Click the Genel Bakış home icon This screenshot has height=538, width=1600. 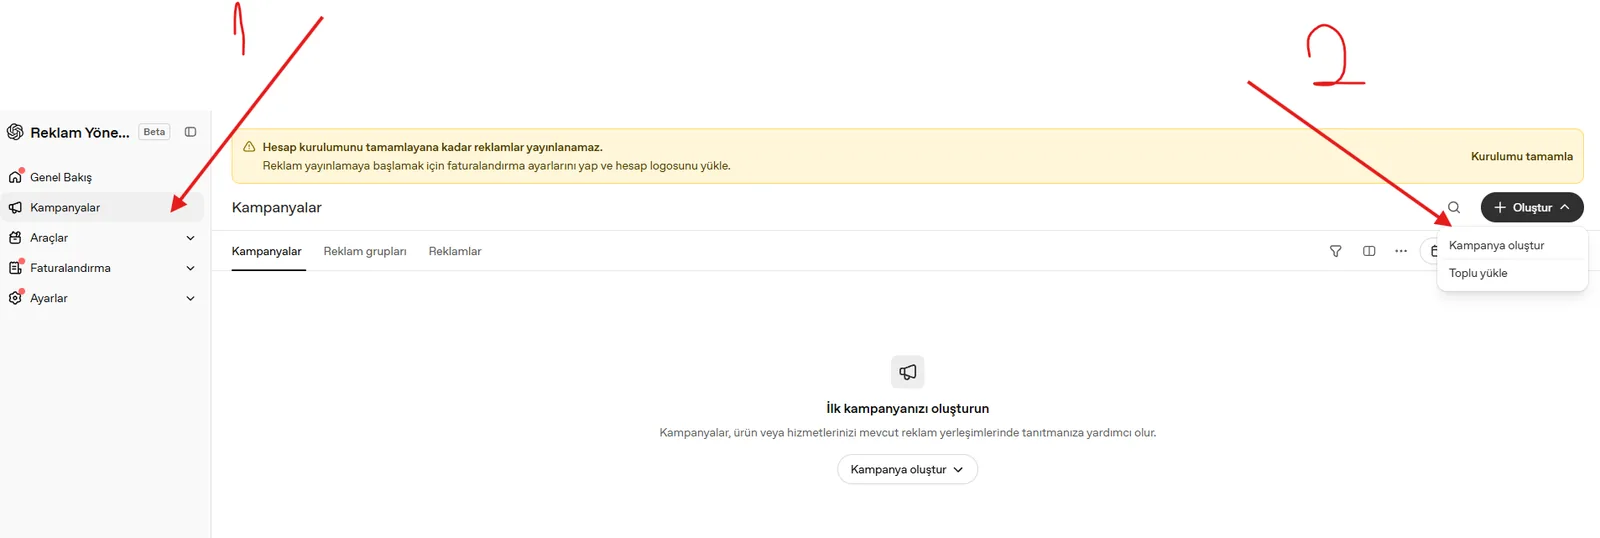[15, 177]
